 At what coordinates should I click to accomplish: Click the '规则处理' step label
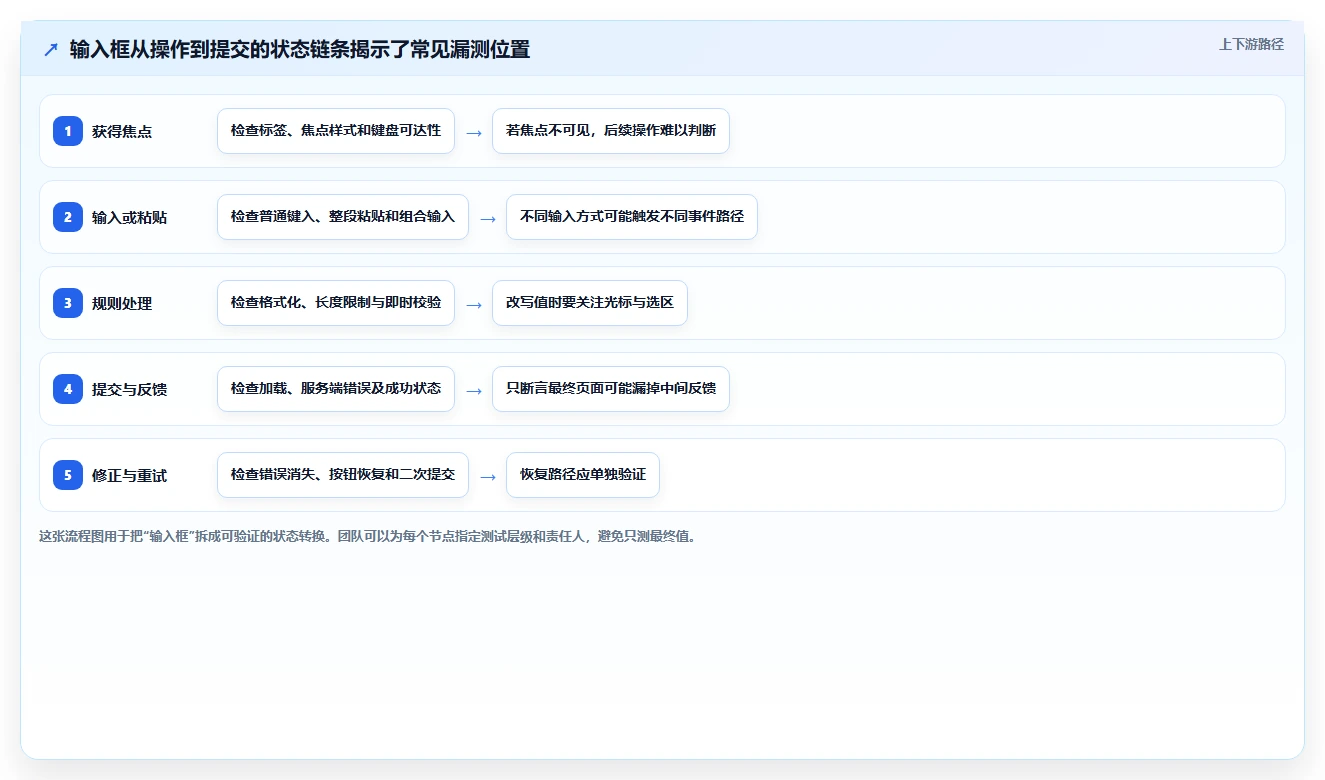122,303
